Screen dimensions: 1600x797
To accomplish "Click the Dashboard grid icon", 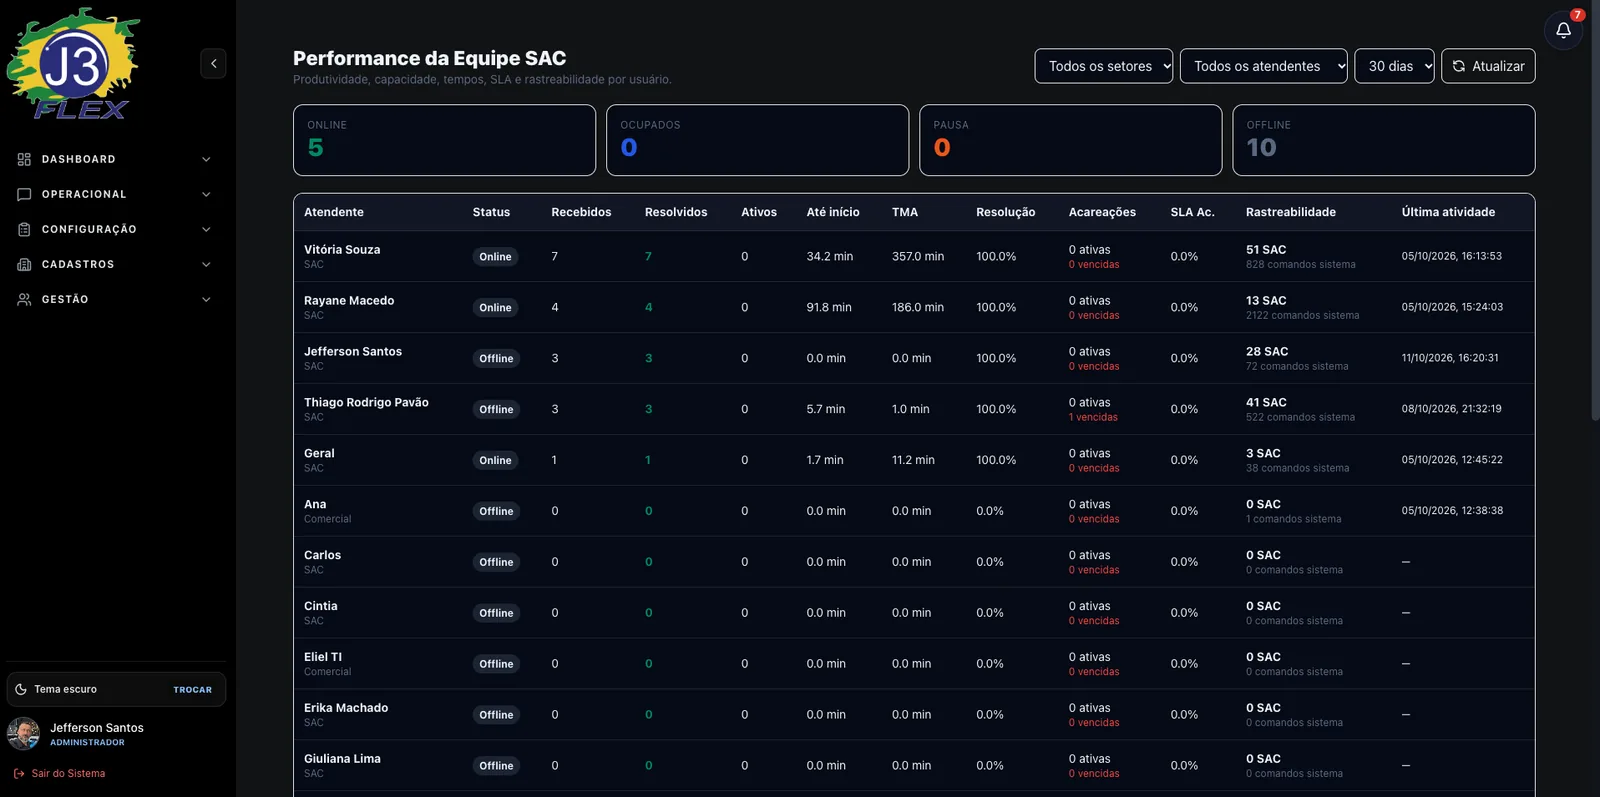I will coord(24,159).
